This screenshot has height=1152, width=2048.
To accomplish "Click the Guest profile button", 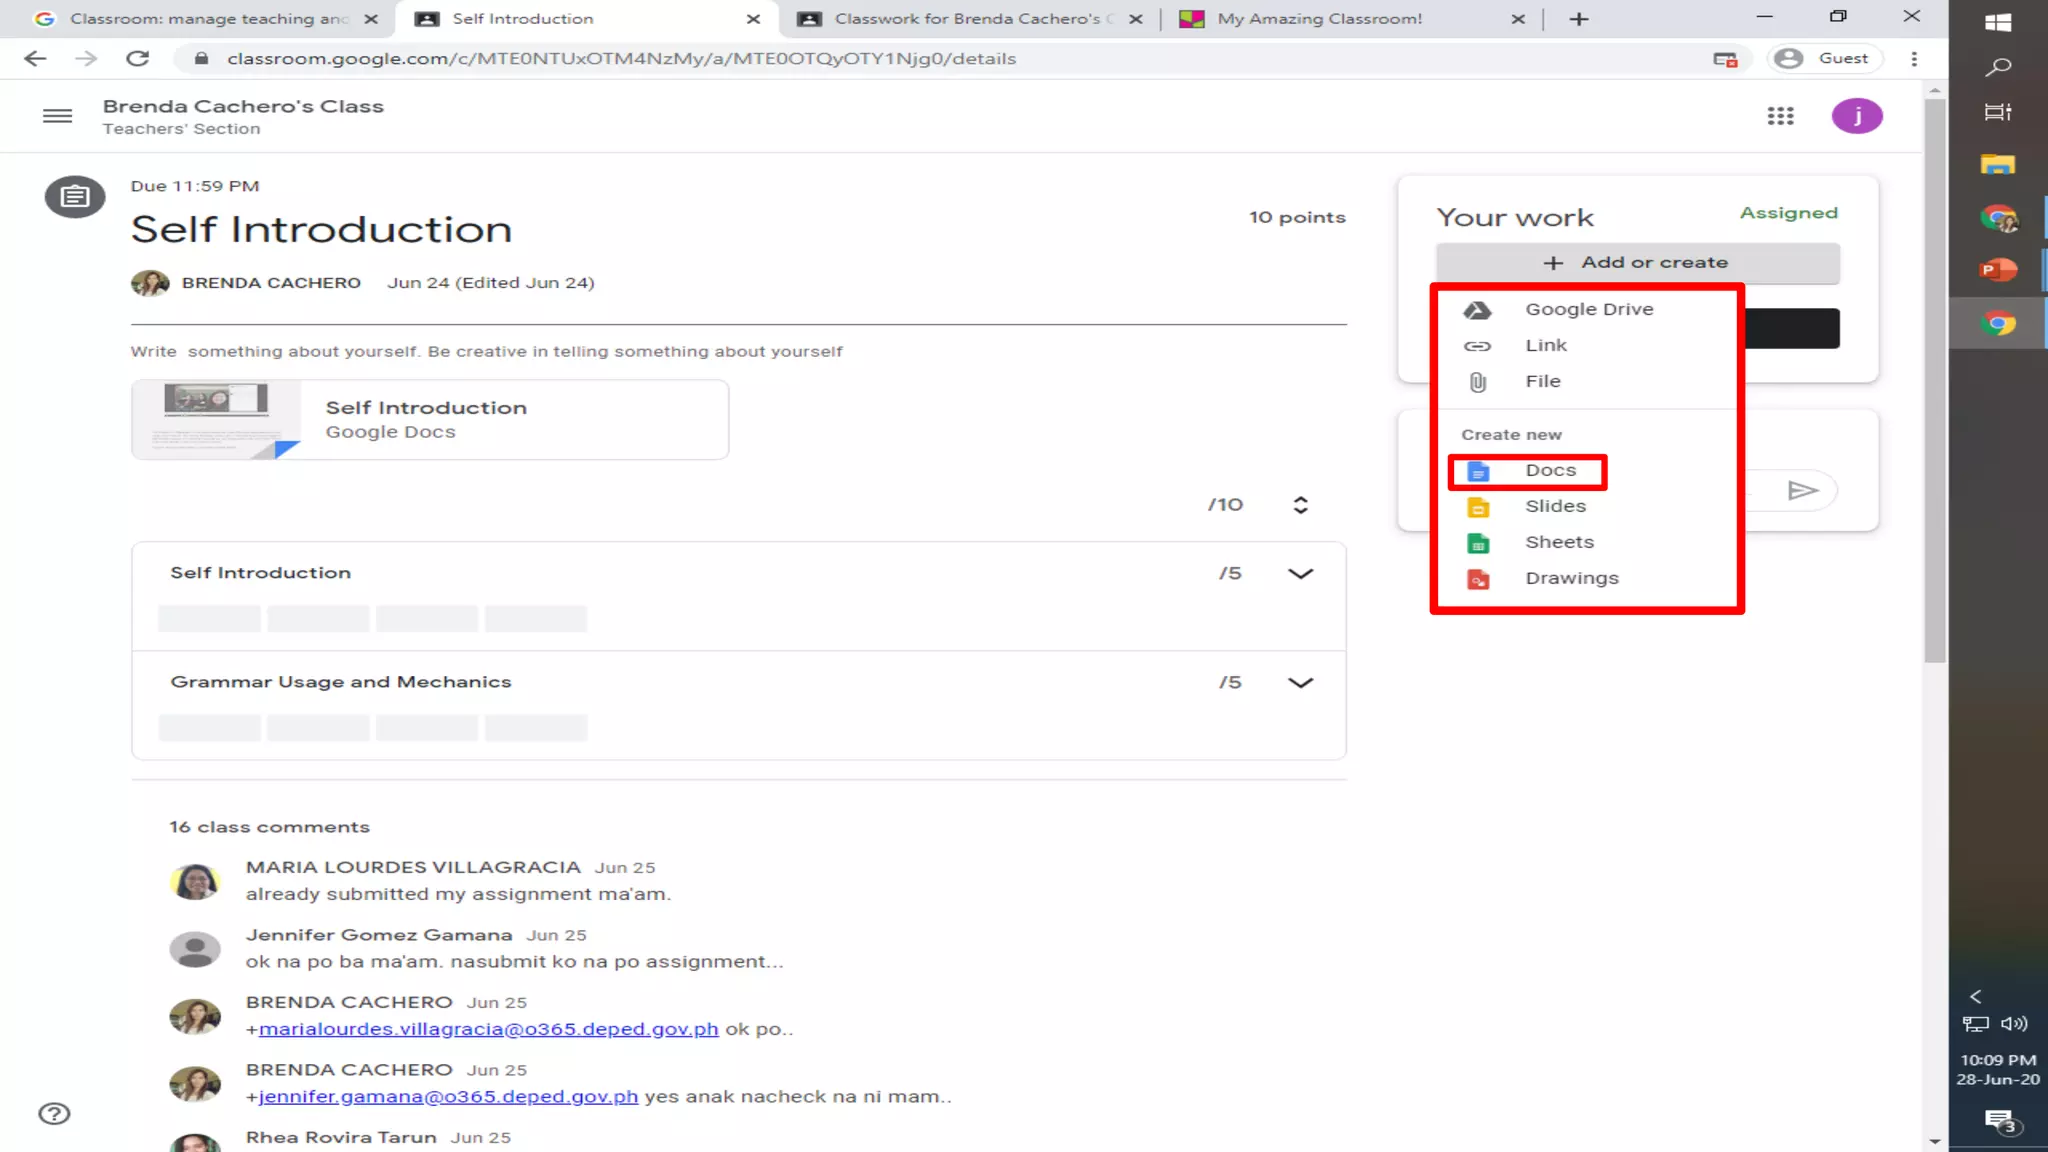I will point(1826,58).
